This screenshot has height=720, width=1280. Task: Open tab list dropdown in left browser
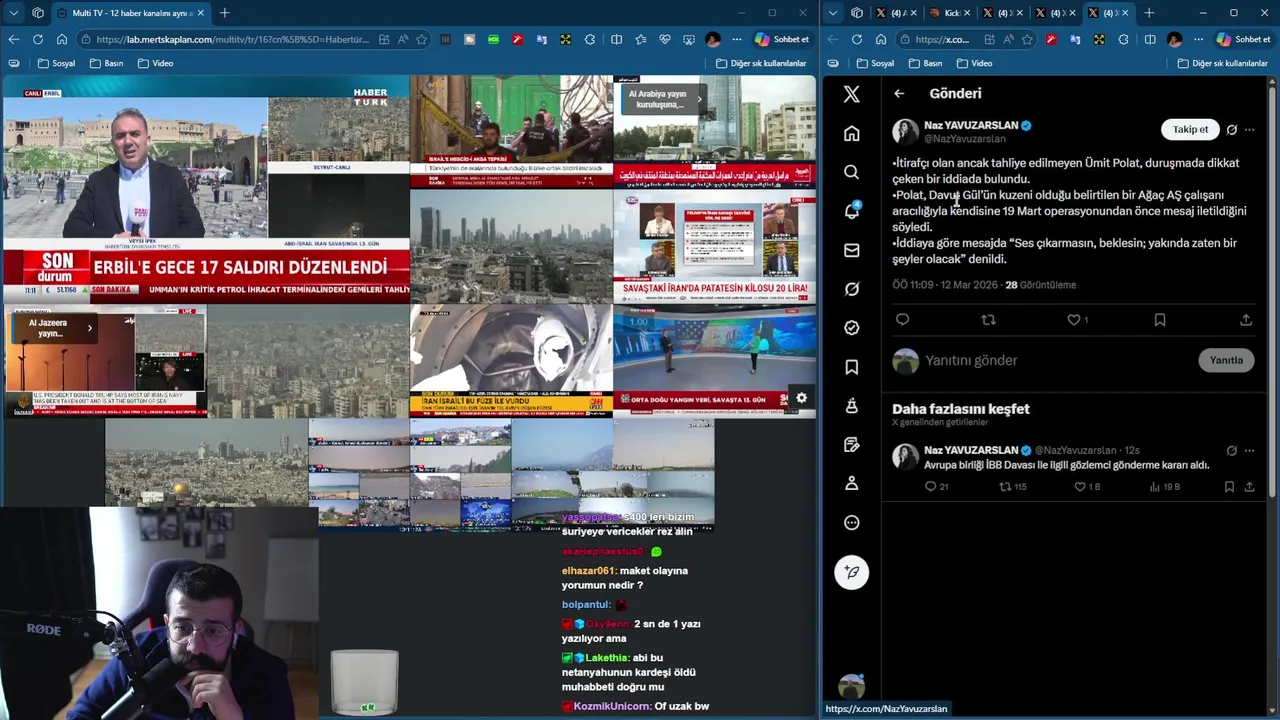pos(13,13)
